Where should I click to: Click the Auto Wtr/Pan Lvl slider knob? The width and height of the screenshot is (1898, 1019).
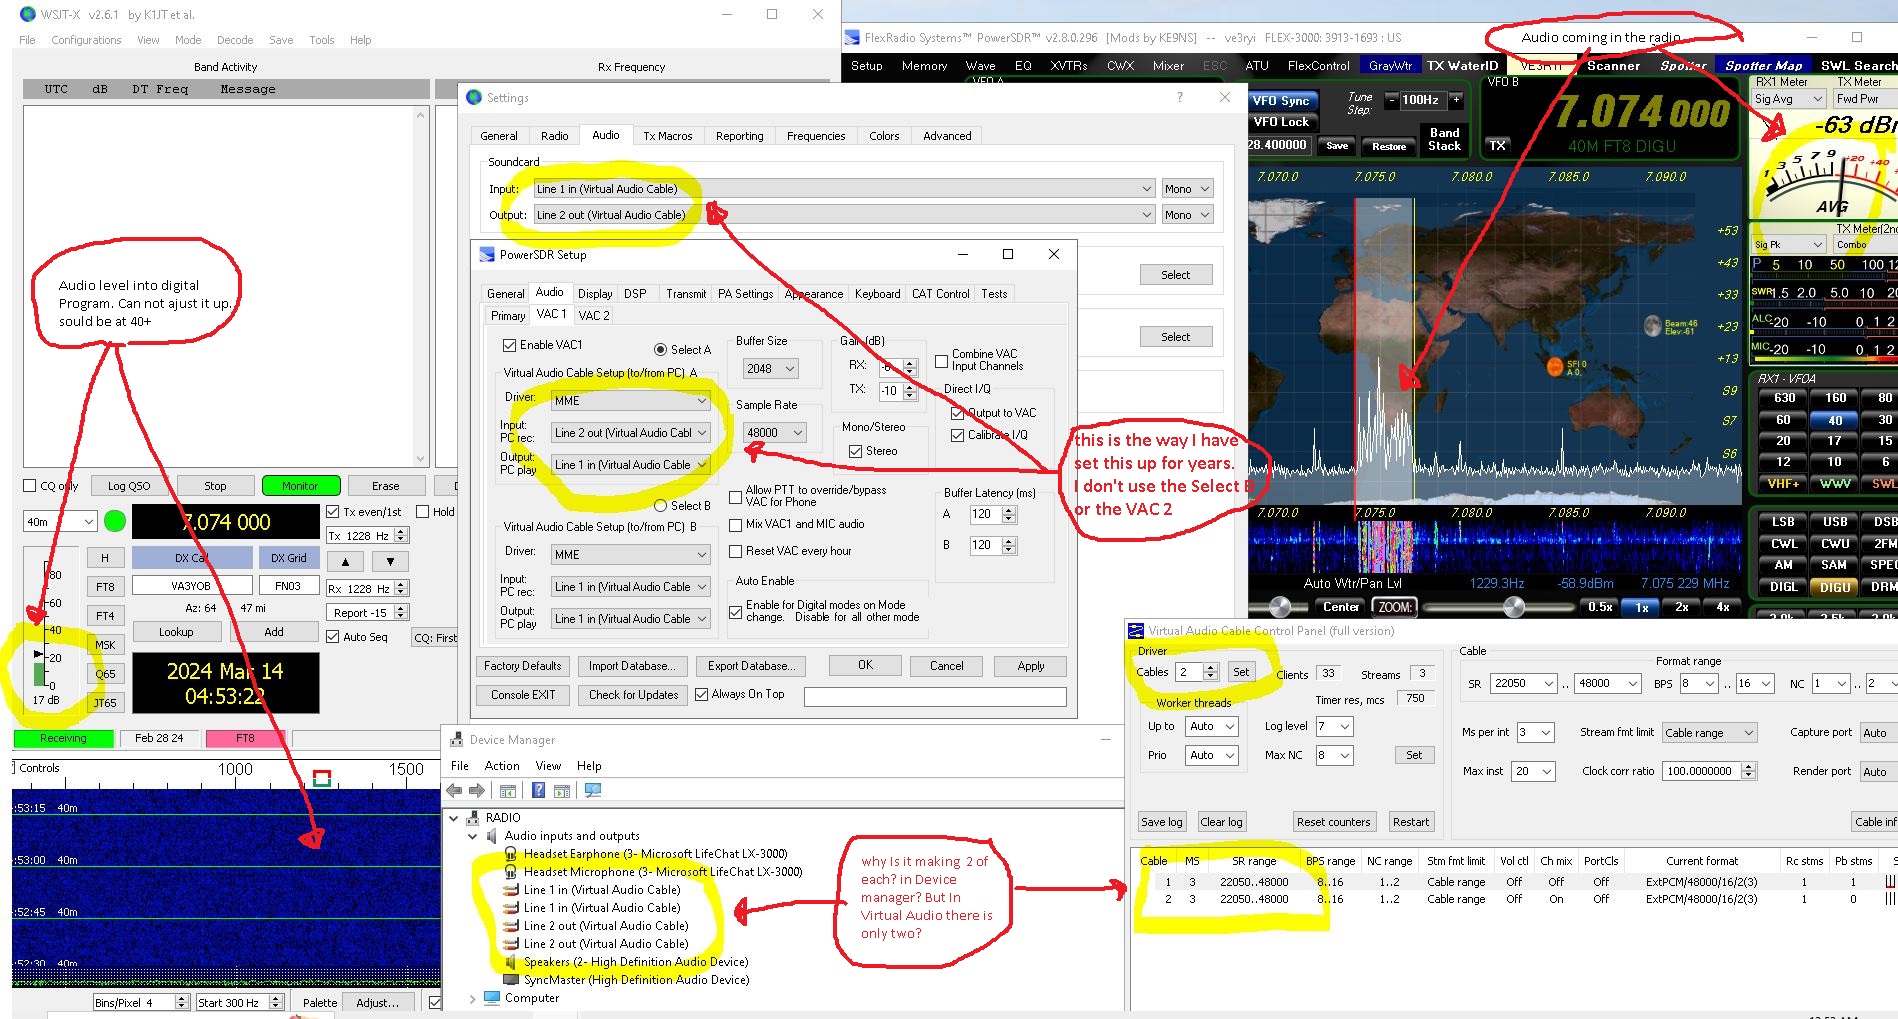click(x=1280, y=607)
